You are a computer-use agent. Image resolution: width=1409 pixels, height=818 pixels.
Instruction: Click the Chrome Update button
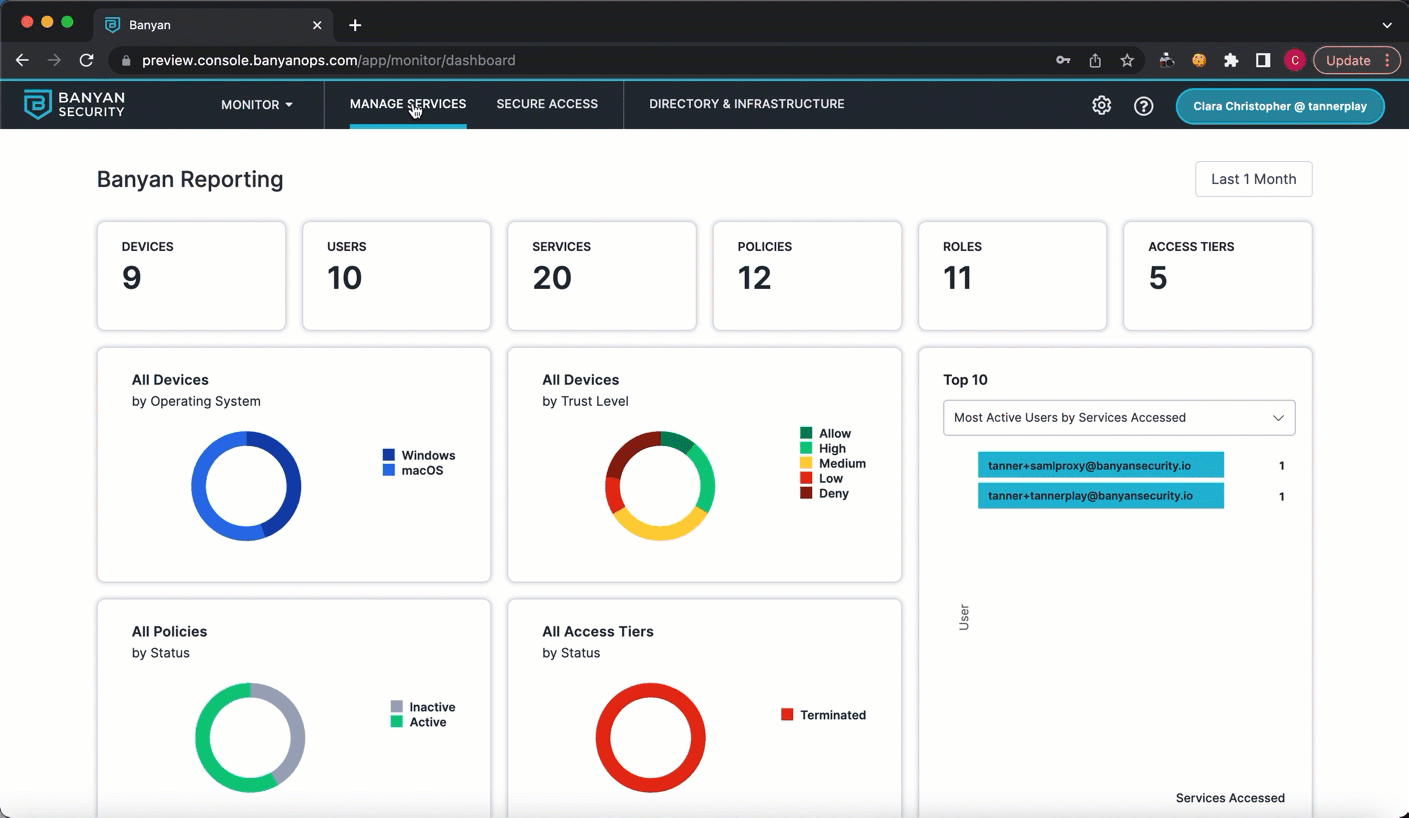point(1348,60)
